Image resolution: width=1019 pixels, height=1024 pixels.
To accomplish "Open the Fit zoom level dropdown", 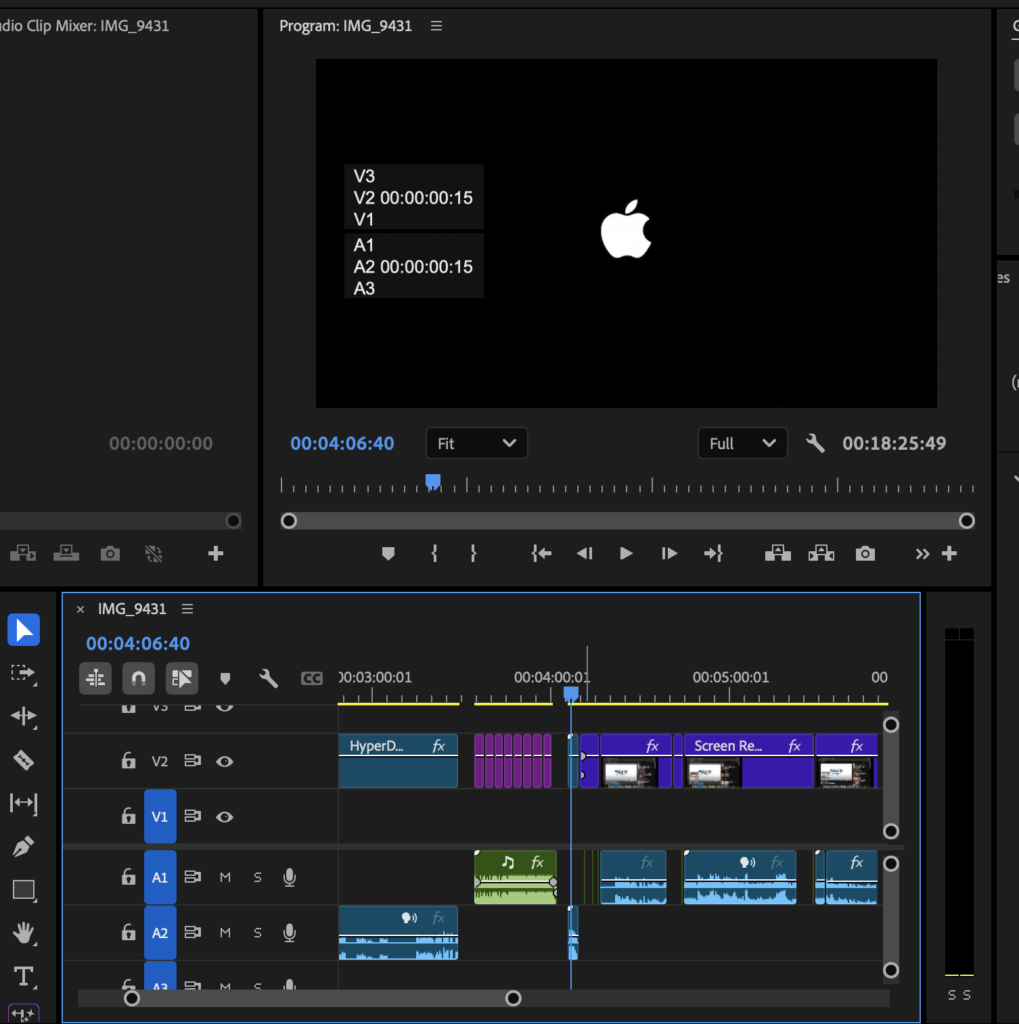I will 477,443.
